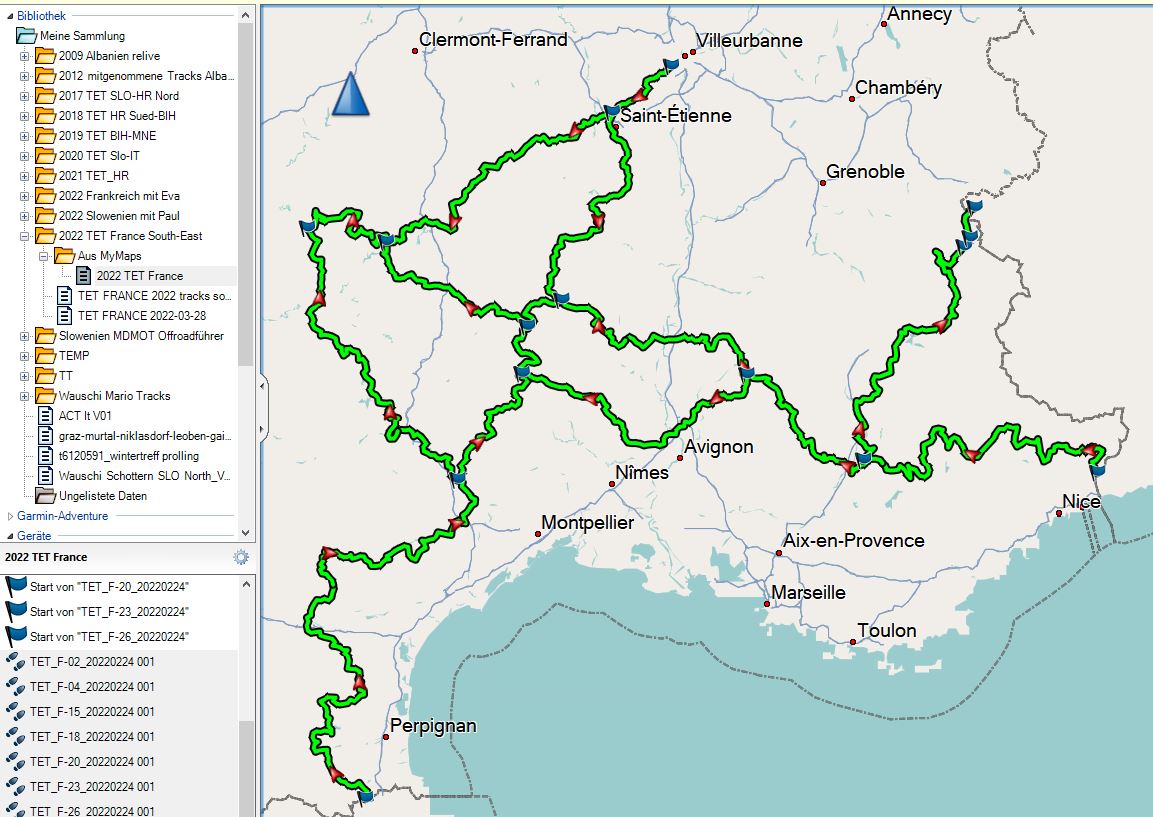Select TET FRANCE 2022-03-28 list
The height and width of the screenshot is (817, 1153).
[141, 316]
